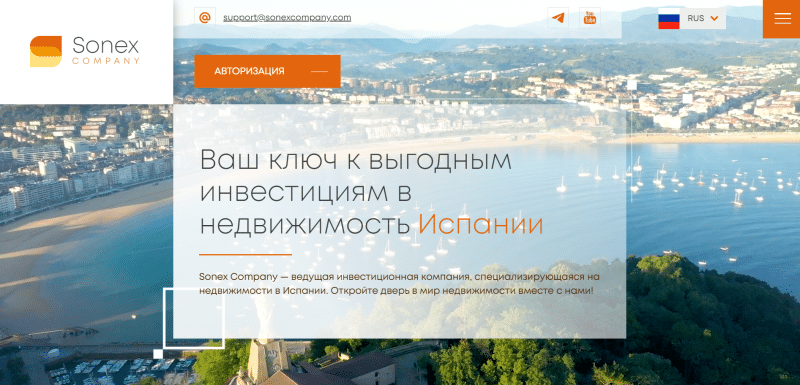
Task: Click the orange divider line under headline
Action: [245, 254]
